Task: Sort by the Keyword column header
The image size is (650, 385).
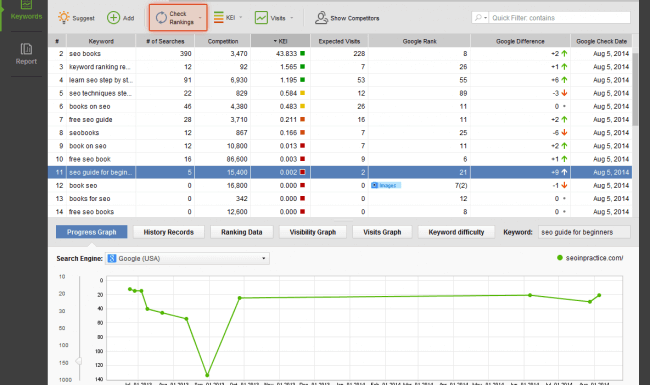Action: [x=101, y=41]
